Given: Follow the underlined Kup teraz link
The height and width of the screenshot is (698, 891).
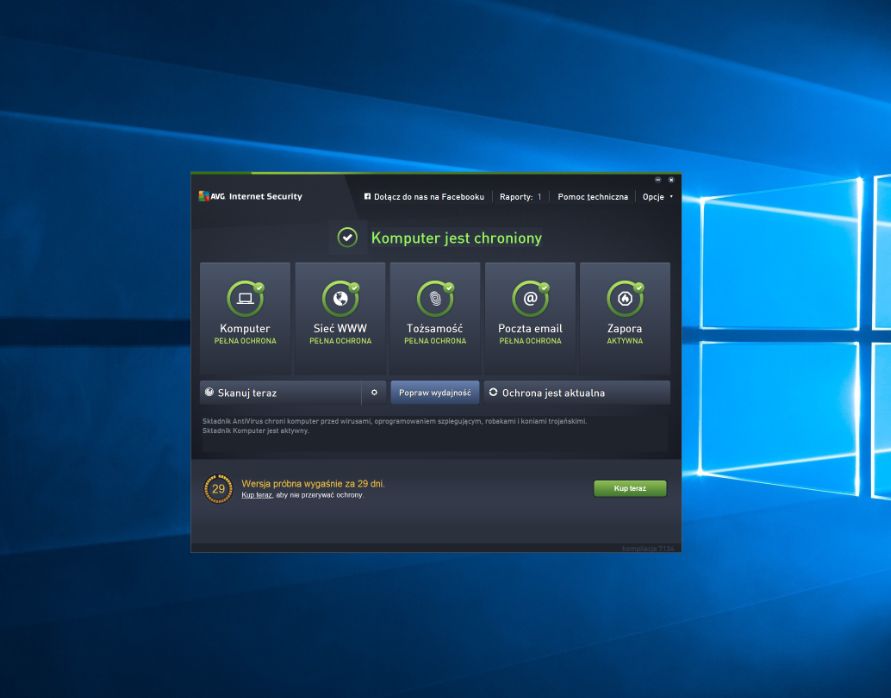Looking at the screenshot, I should click(257, 495).
